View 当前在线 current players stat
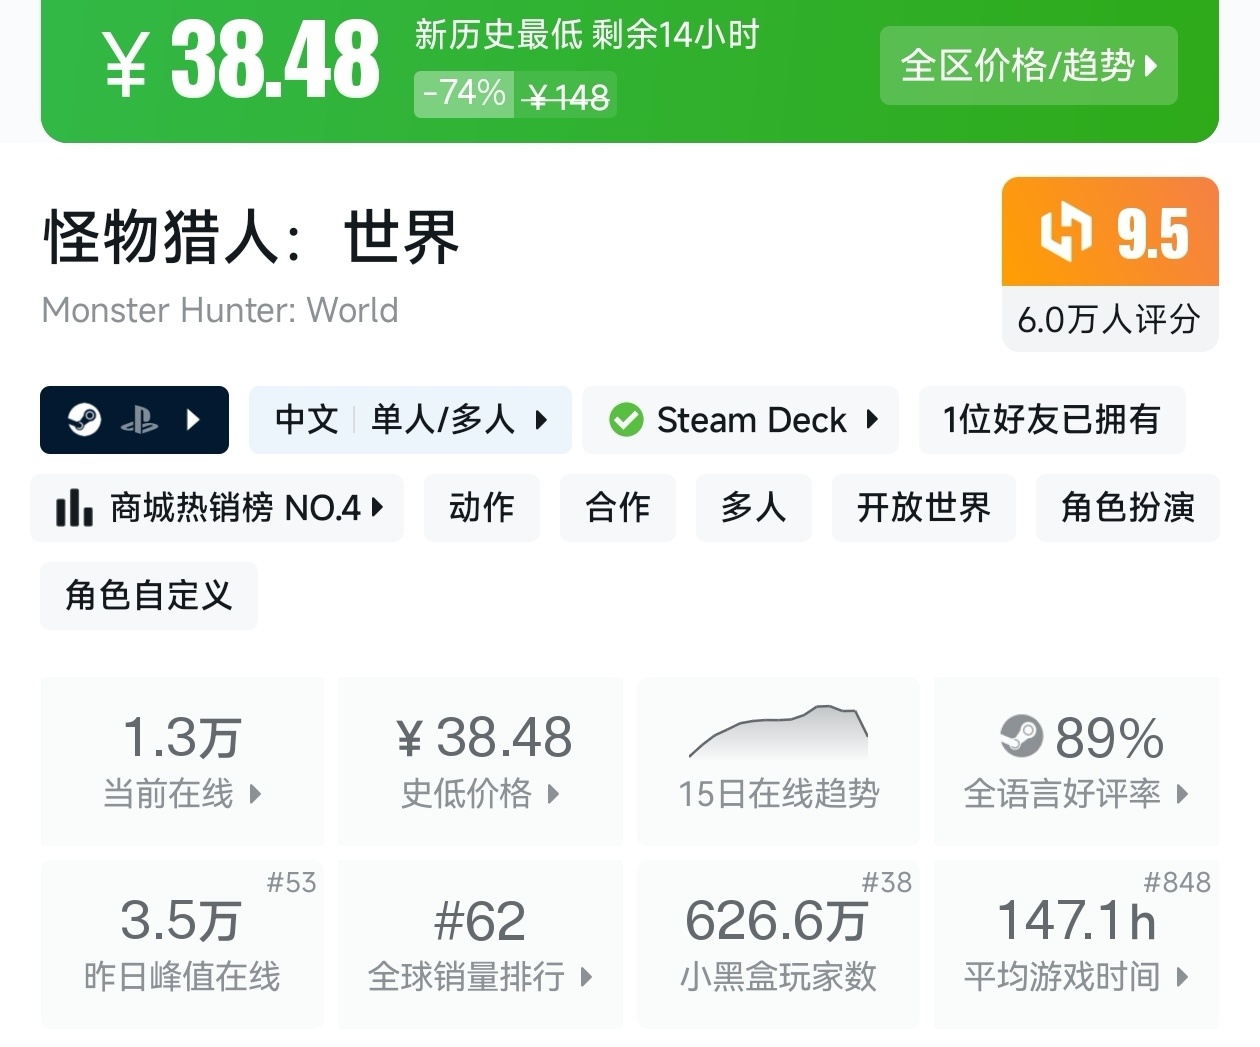 pos(182,760)
